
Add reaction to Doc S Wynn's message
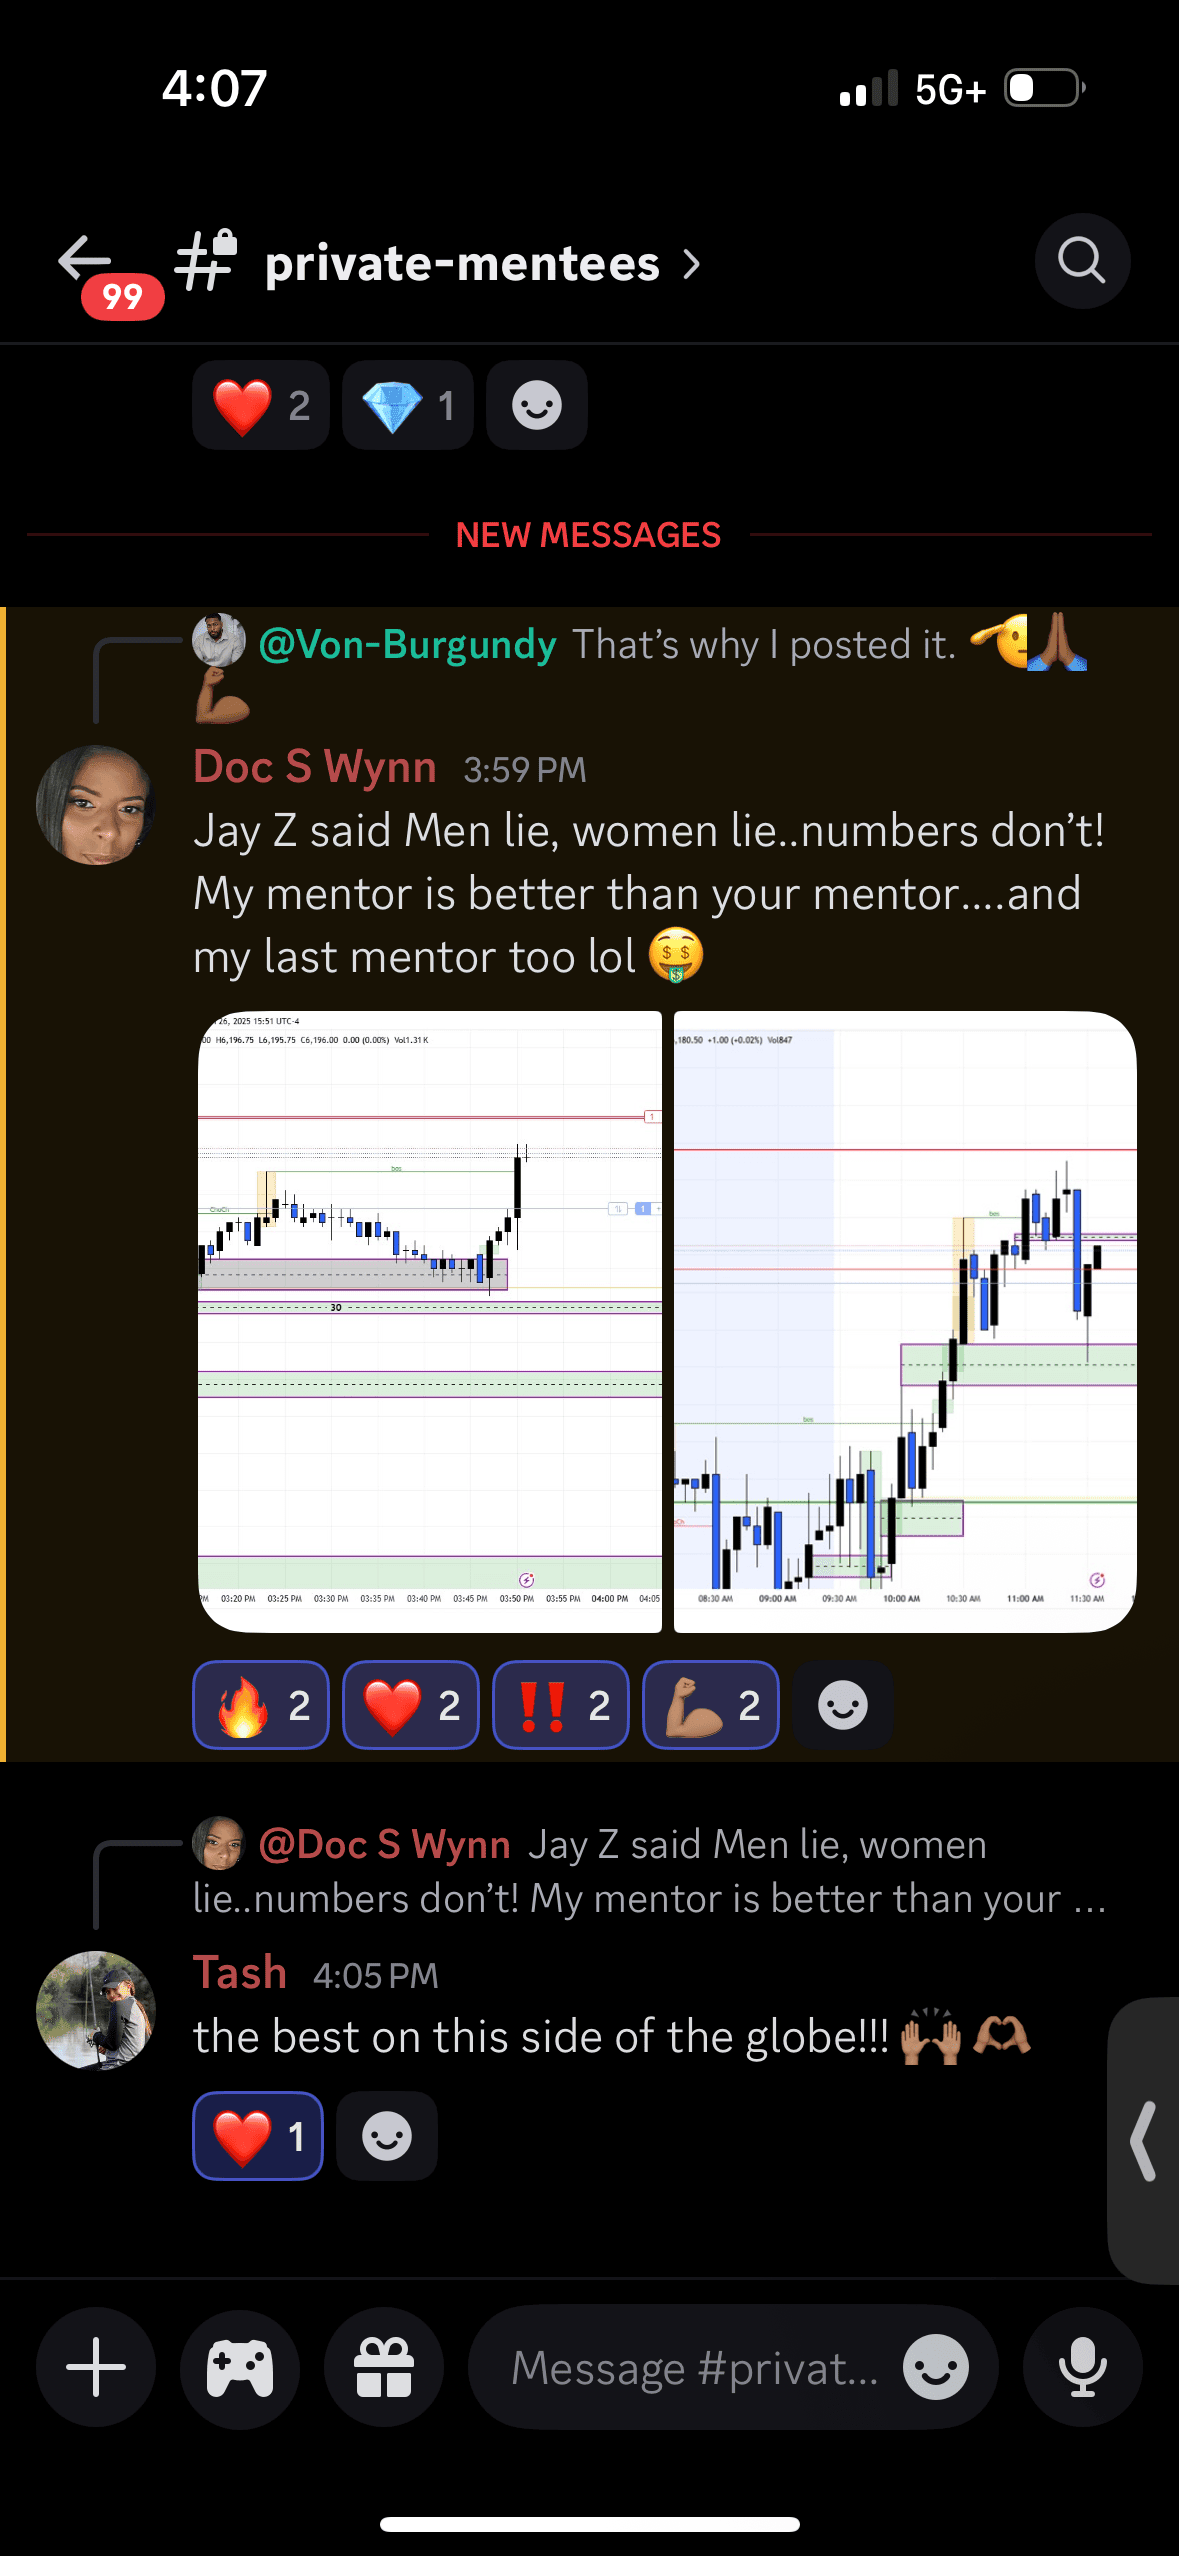pos(842,1705)
